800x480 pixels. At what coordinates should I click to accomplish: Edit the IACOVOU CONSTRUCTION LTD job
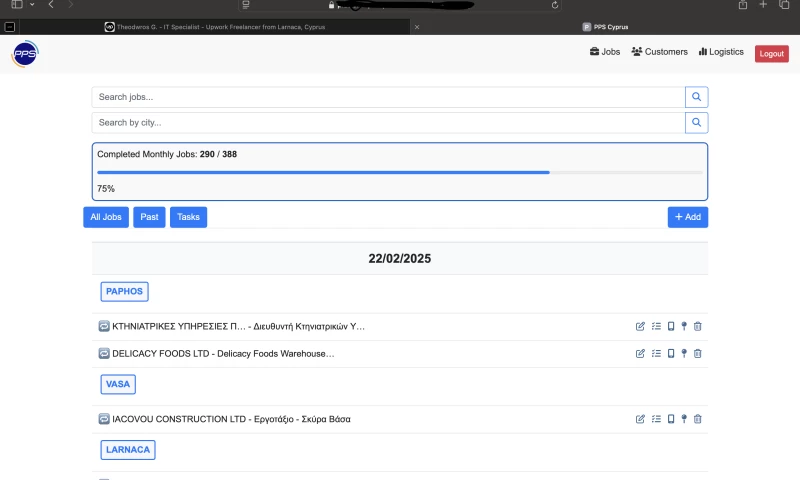click(640, 419)
